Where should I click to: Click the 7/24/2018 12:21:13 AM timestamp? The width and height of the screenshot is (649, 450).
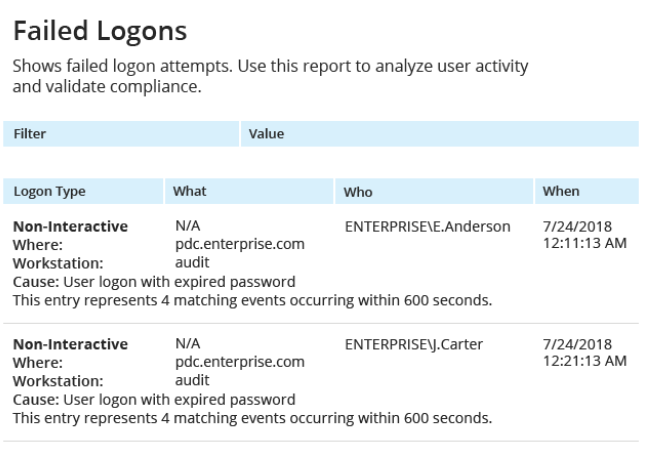point(584,353)
